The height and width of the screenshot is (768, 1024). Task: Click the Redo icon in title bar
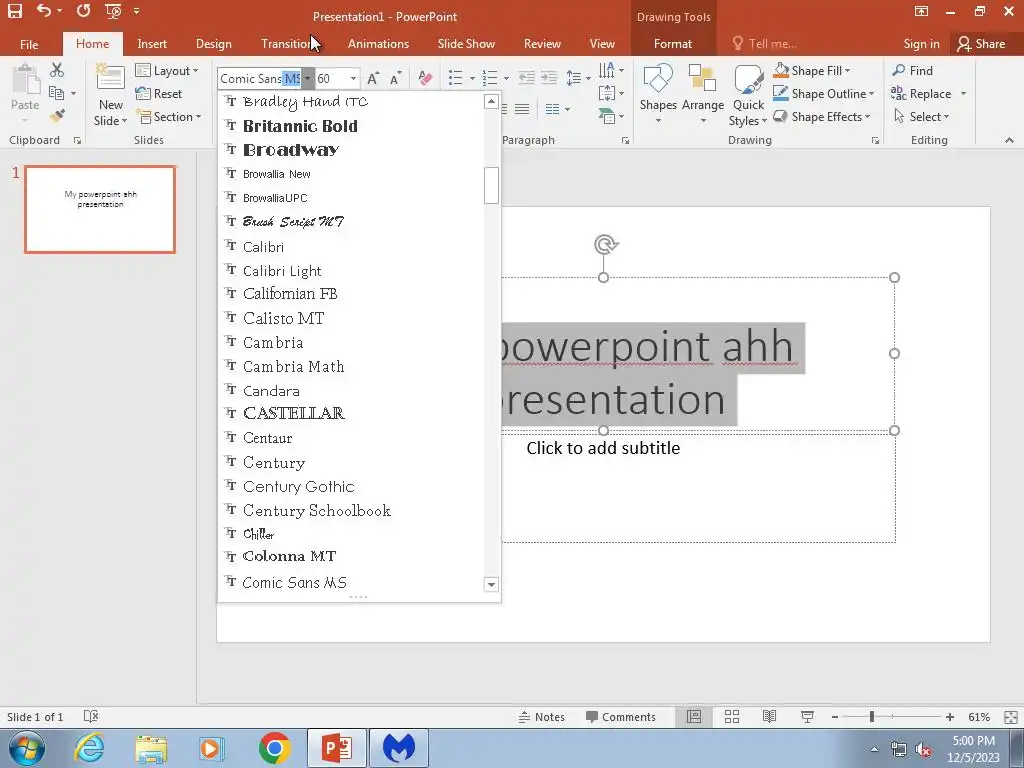pos(83,10)
